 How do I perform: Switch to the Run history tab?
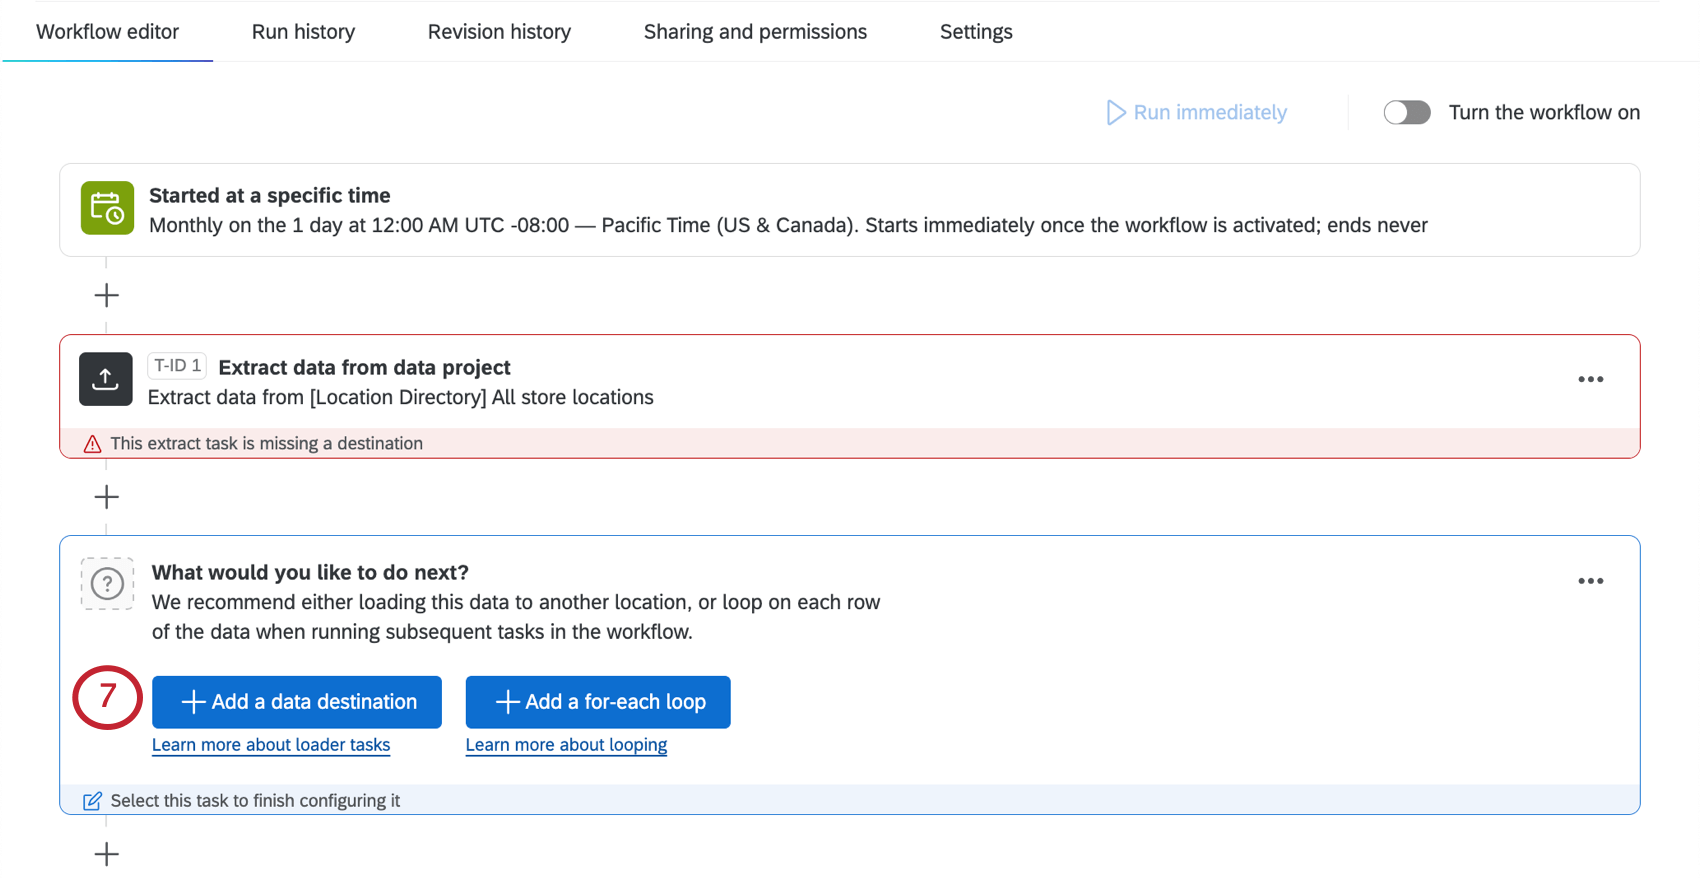point(303,32)
